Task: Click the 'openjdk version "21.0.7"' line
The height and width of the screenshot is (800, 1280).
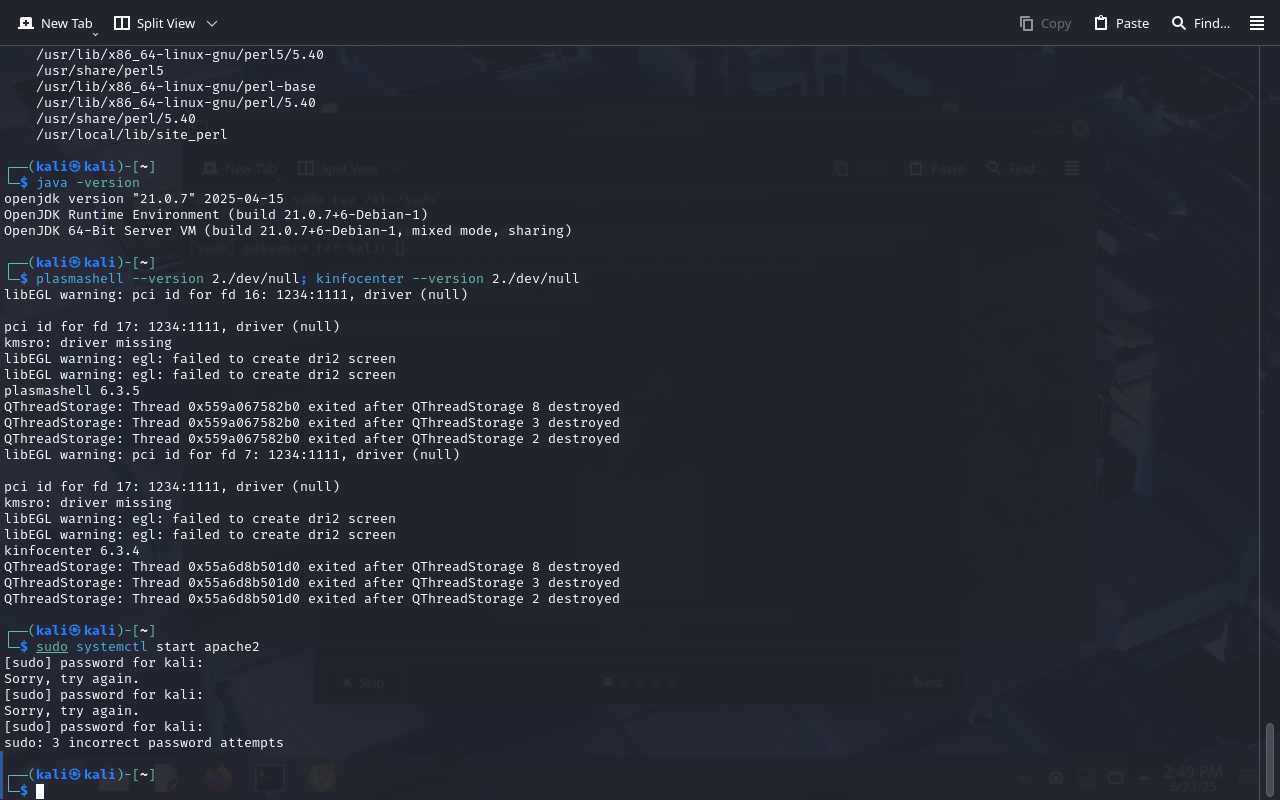Action: pyautogui.click(x=144, y=199)
